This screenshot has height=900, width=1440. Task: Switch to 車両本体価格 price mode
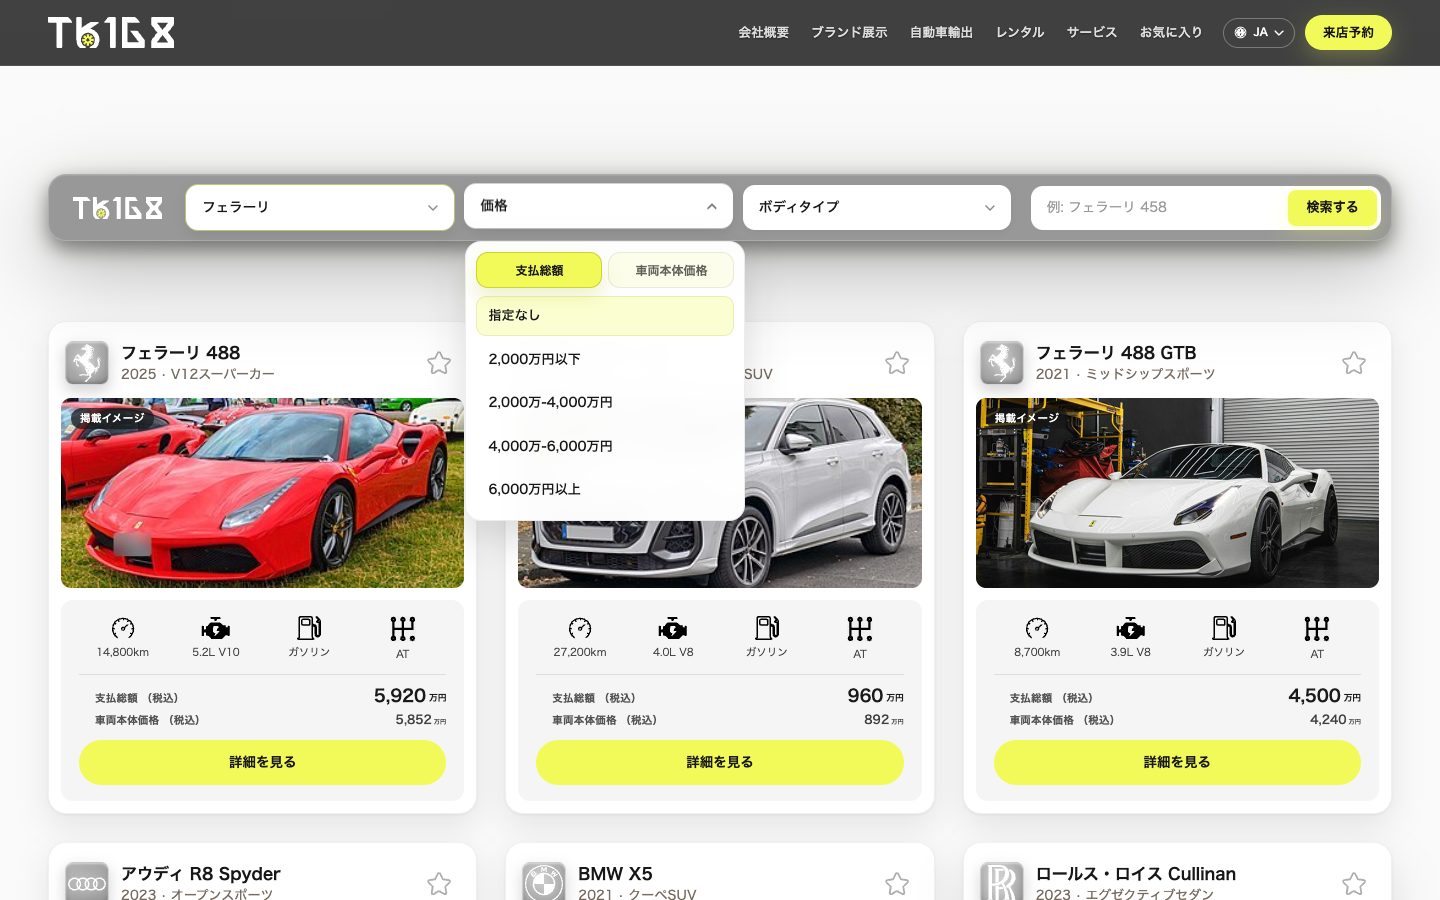[671, 270]
